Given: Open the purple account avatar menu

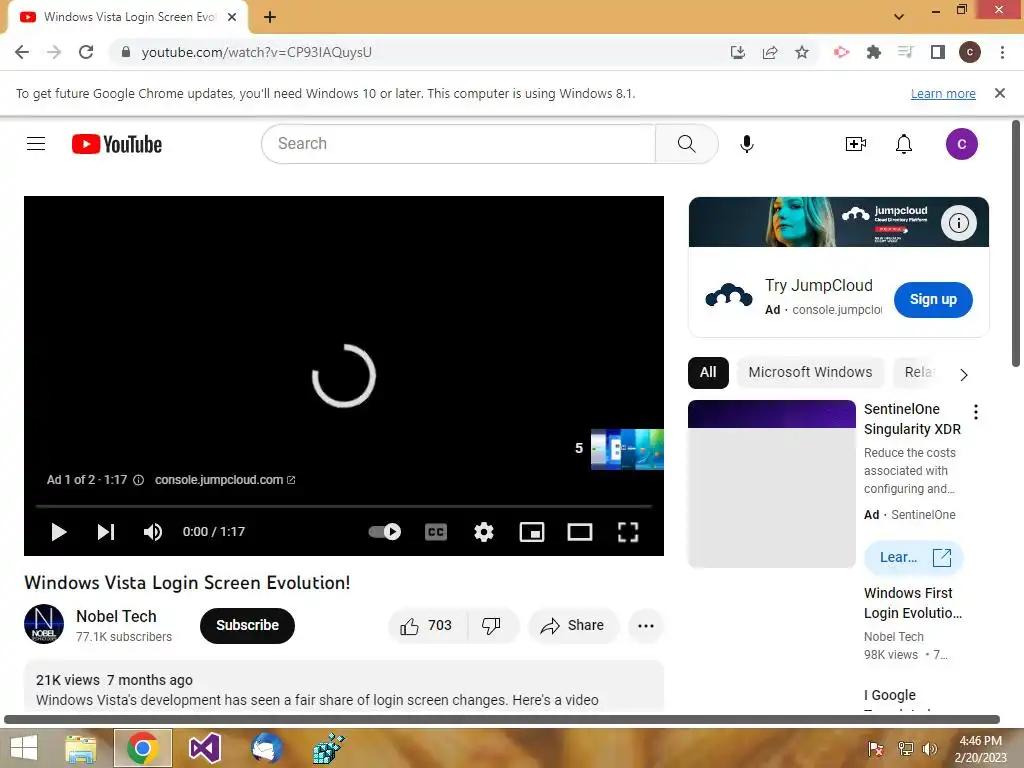Looking at the screenshot, I should tap(962, 144).
